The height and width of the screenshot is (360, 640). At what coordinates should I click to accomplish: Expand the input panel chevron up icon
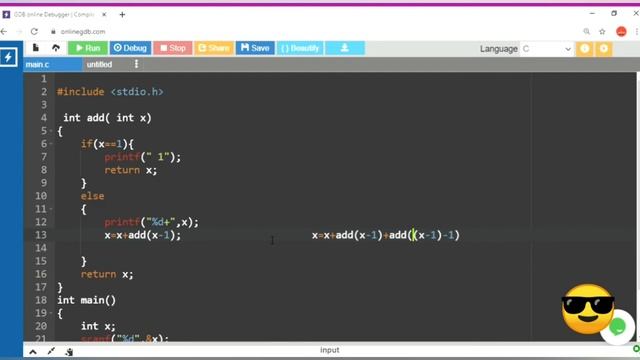tap(33, 351)
